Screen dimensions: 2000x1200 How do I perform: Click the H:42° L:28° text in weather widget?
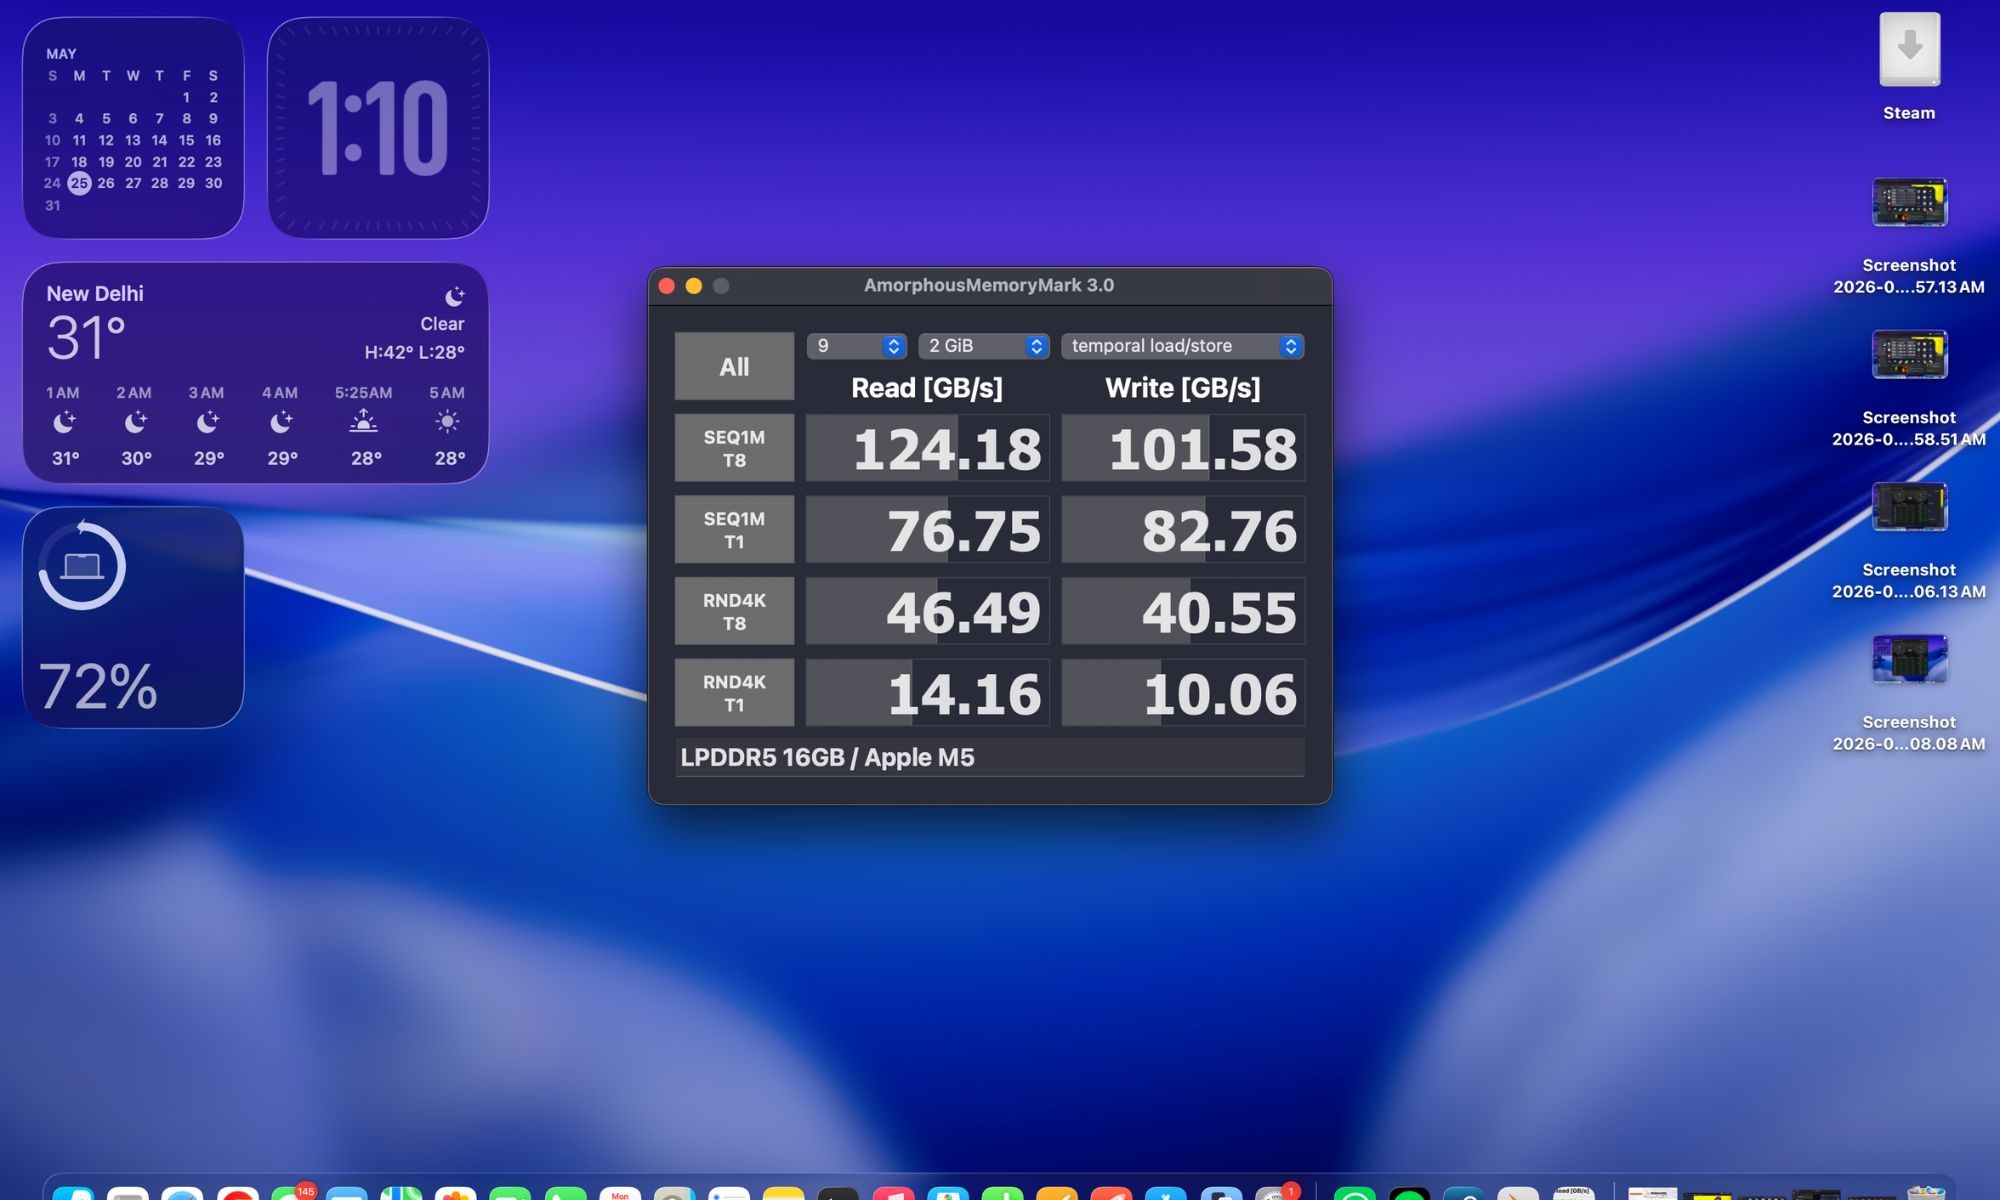point(414,352)
